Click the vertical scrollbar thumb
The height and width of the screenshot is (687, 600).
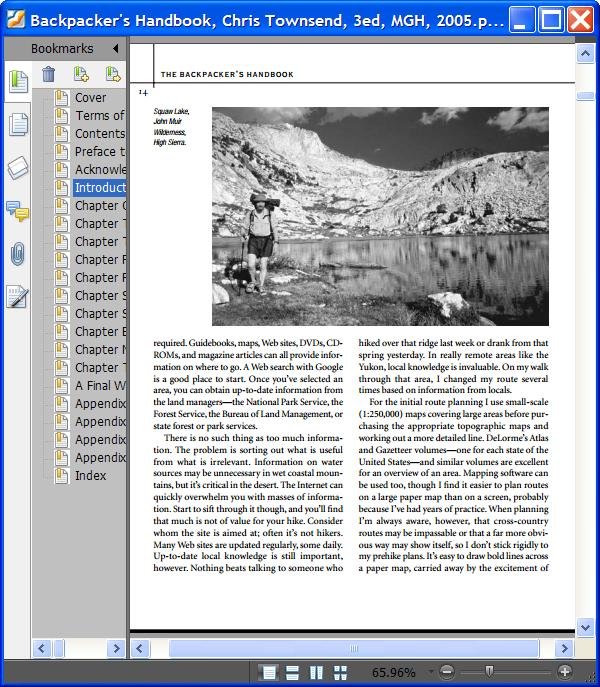pos(585,96)
